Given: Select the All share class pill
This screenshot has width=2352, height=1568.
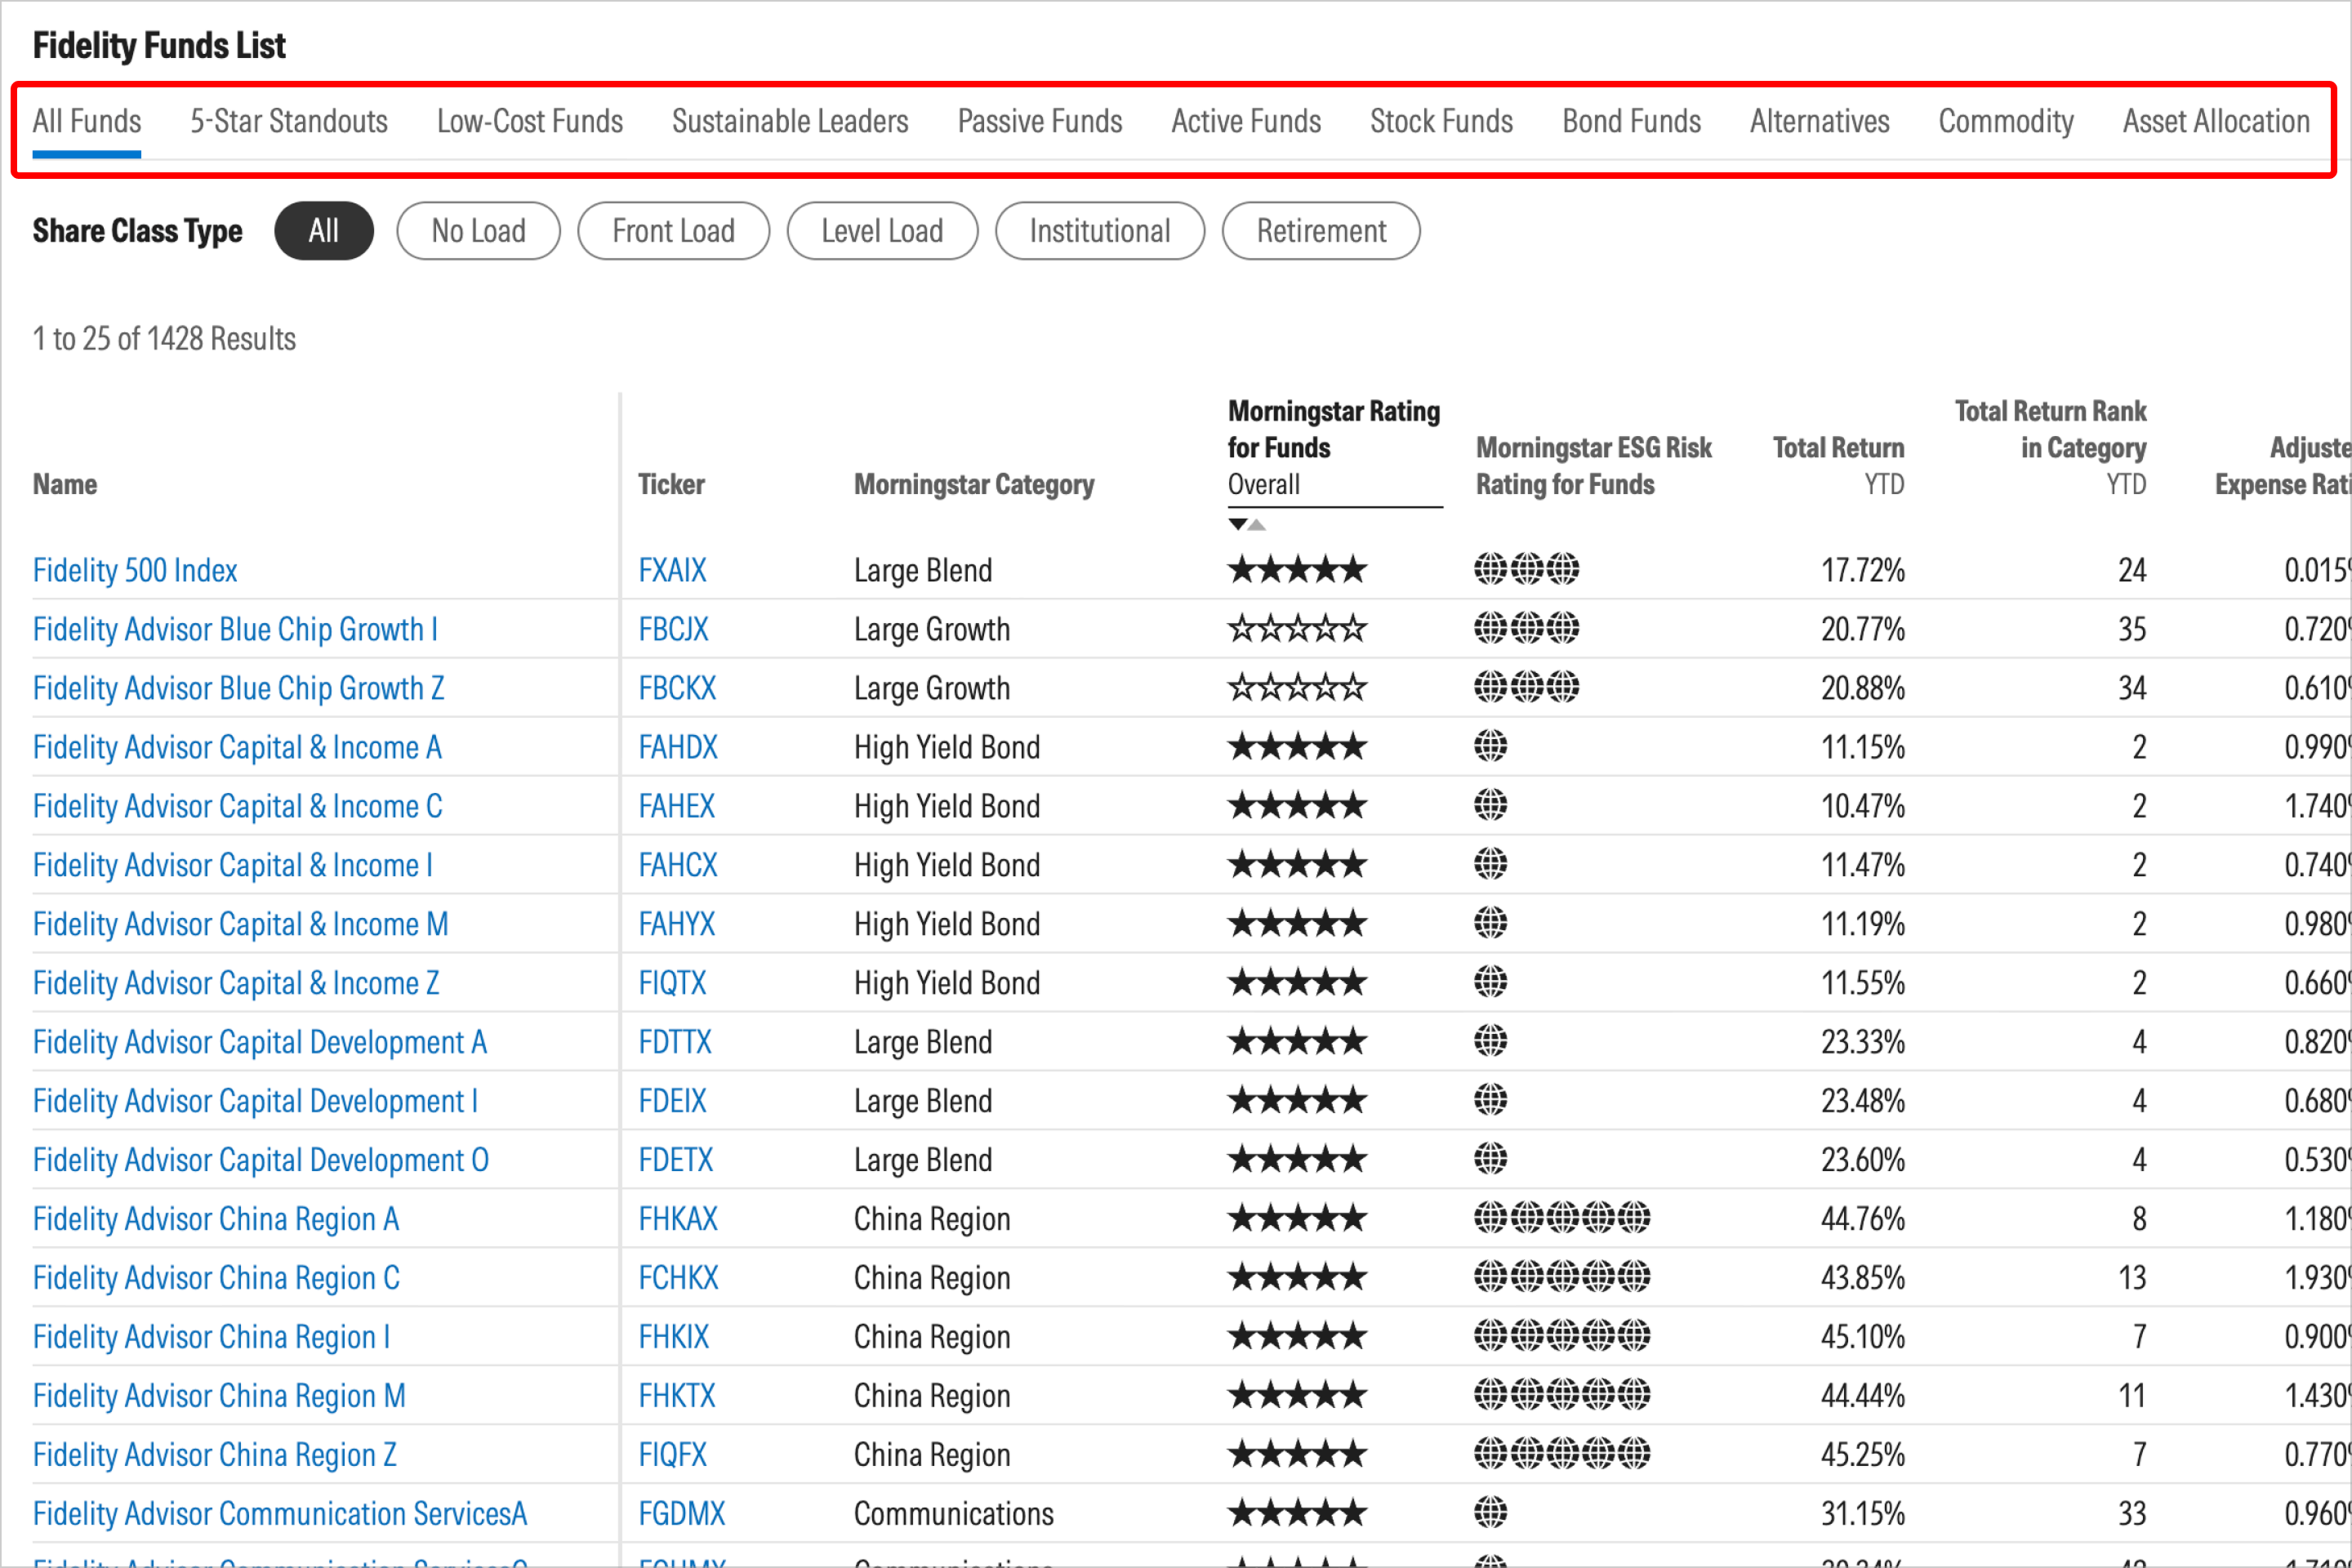Looking at the screenshot, I should (x=324, y=231).
